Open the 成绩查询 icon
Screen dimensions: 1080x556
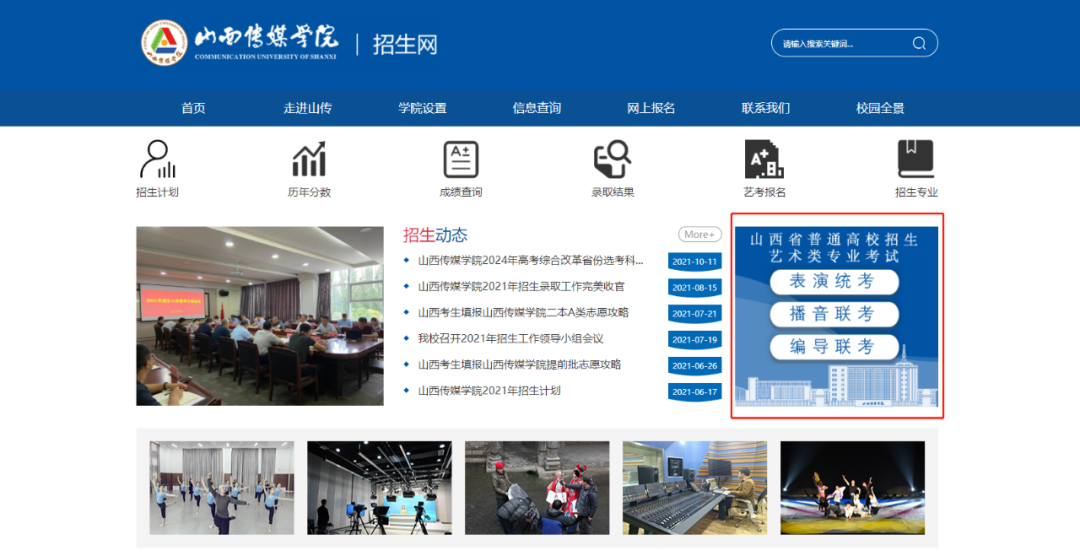point(461,160)
